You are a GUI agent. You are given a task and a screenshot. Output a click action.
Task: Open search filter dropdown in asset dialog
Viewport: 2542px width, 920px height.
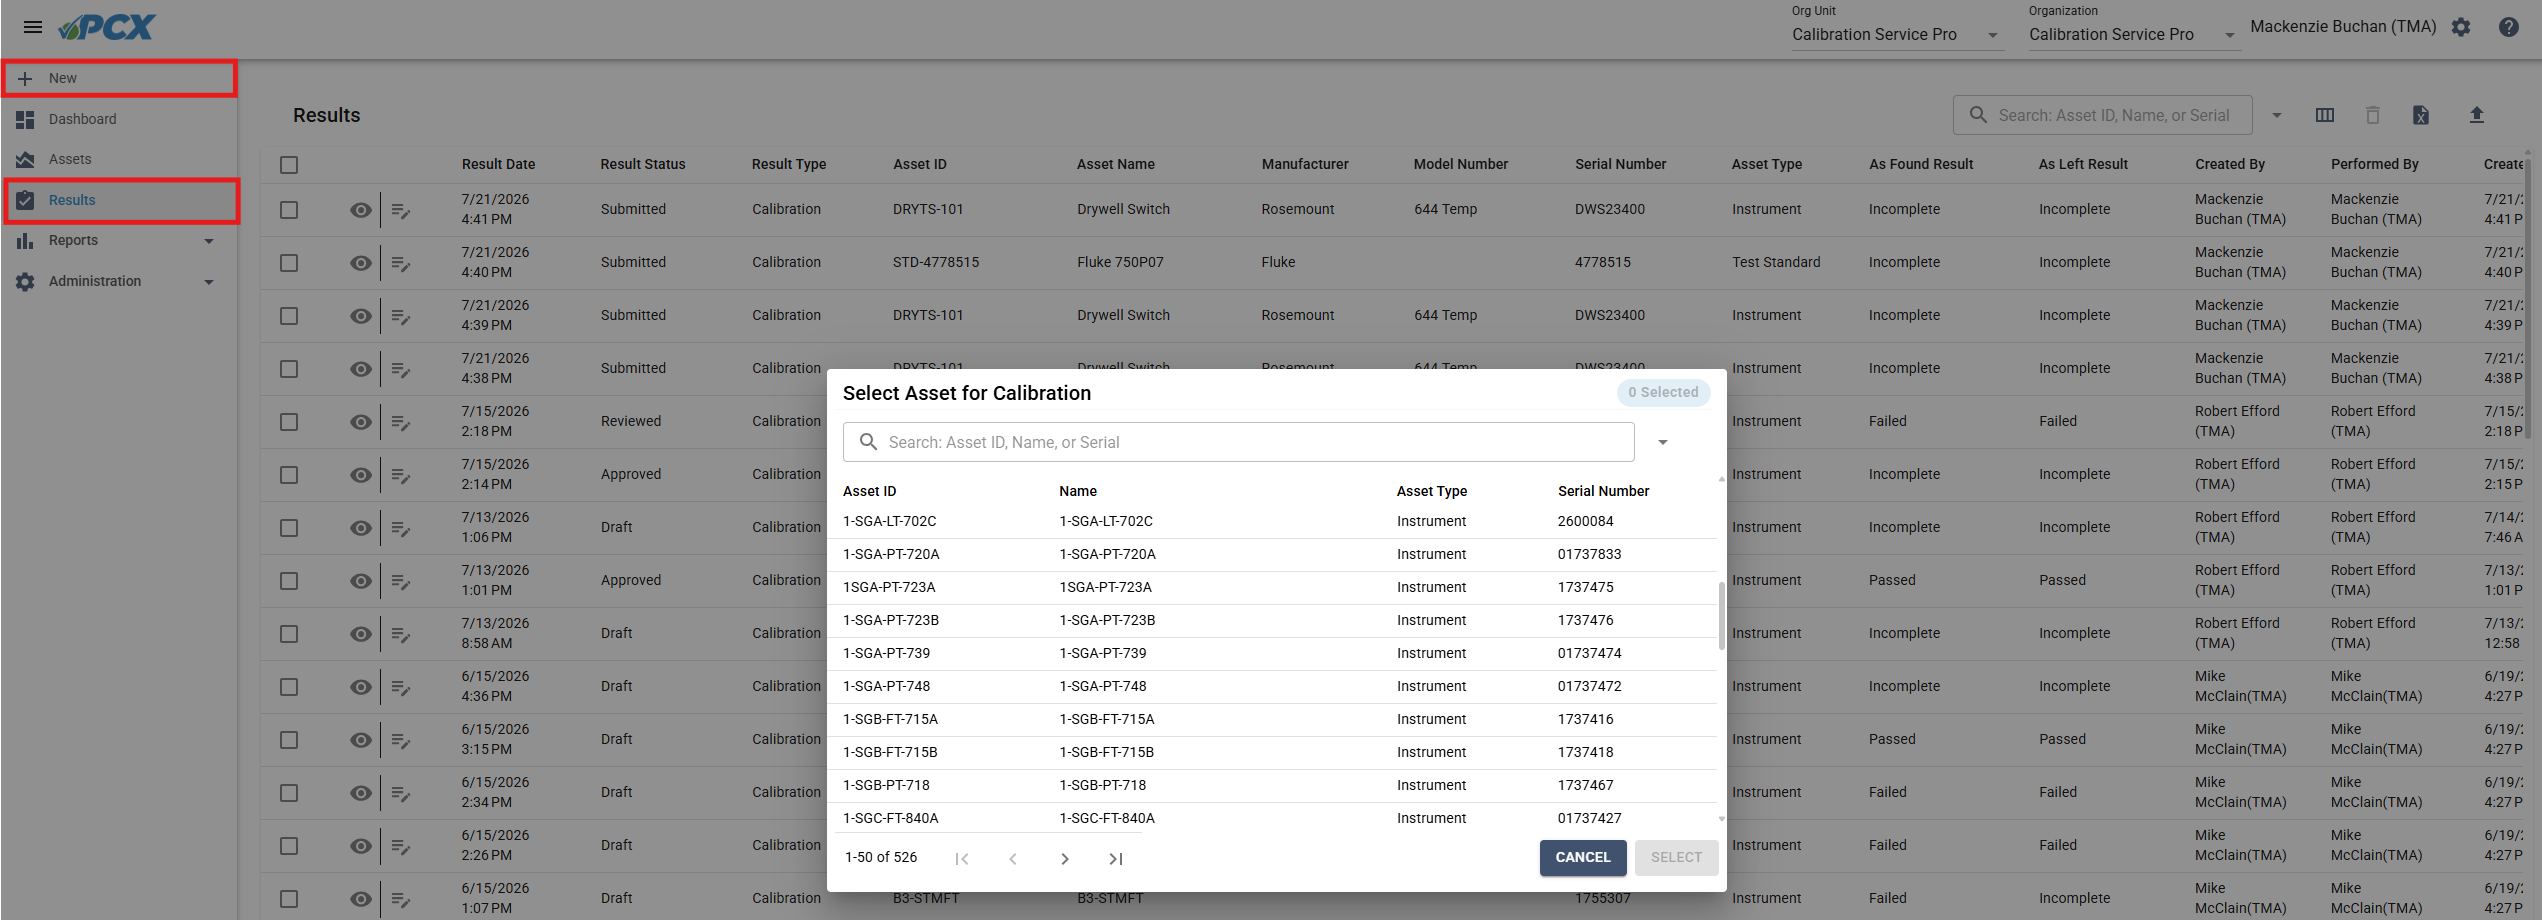tap(1663, 442)
